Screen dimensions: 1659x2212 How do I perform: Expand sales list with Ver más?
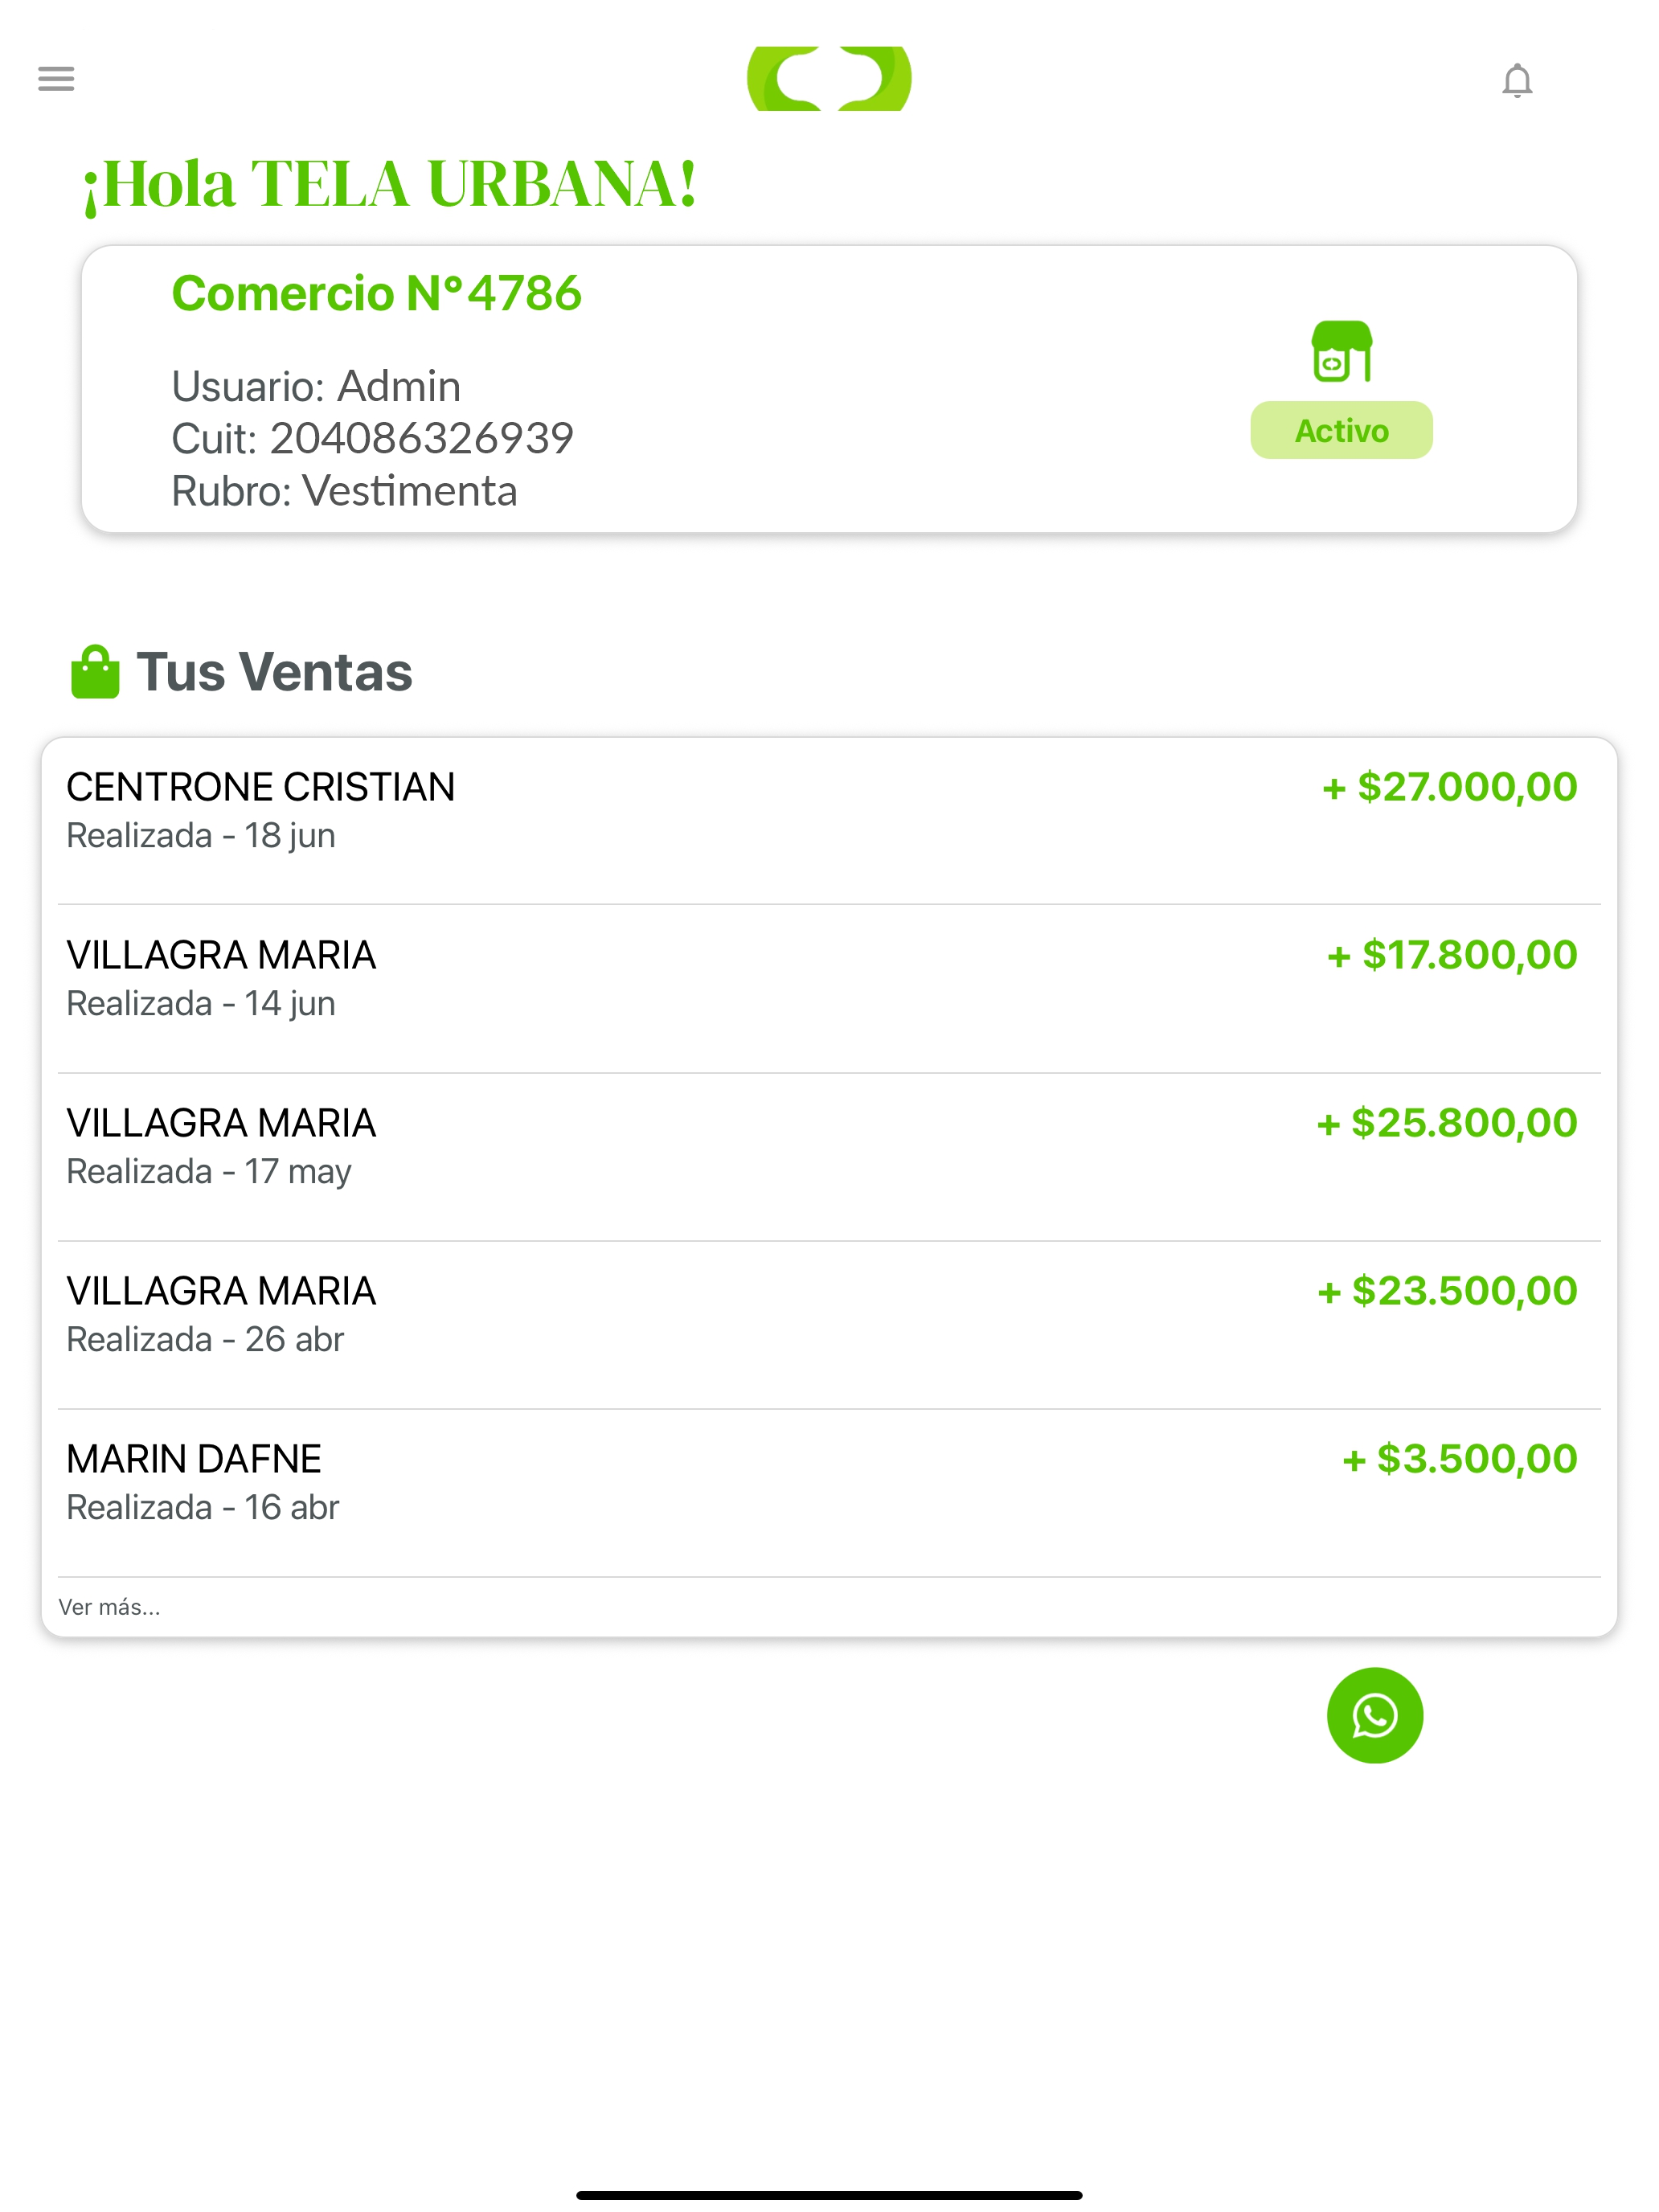point(109,1606)
